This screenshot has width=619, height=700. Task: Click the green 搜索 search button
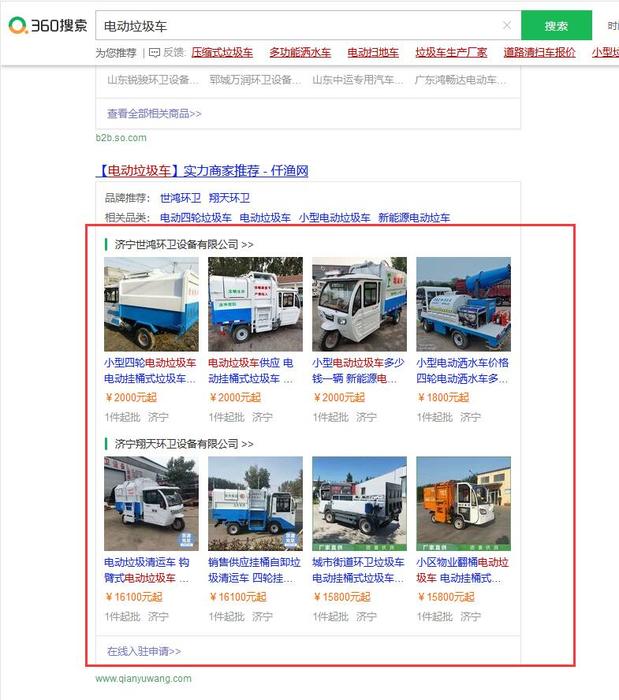coord(556,26)
